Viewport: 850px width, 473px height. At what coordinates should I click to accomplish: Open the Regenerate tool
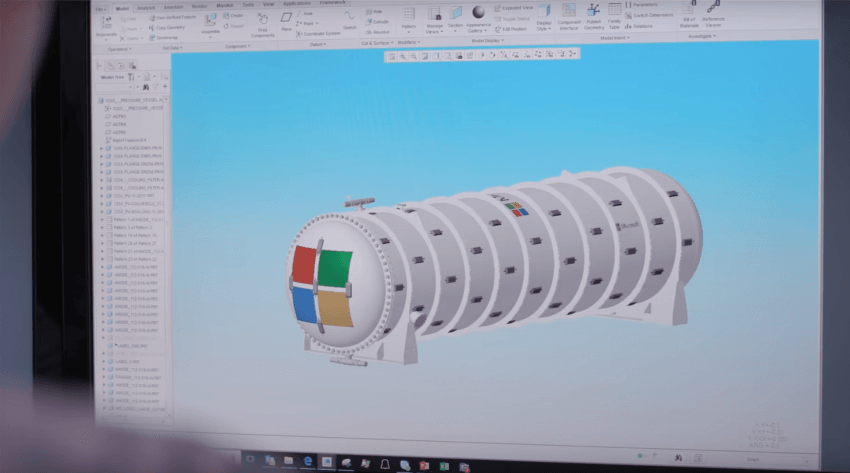coord(106,27)
